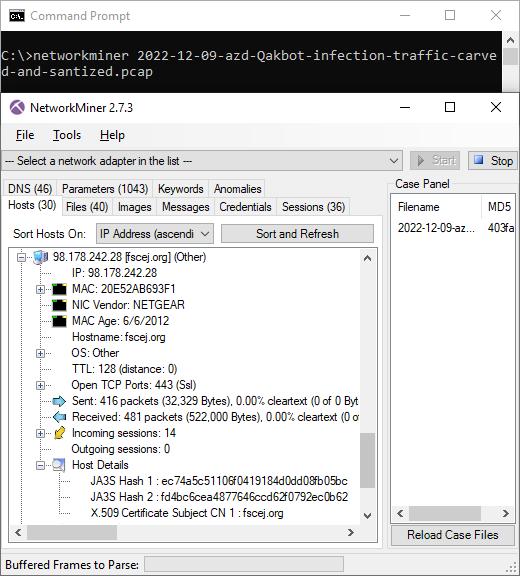Expand the MAC: 20E52AB693F1 node
Screen dimensions: 520x576
click(x=40, y=289)
